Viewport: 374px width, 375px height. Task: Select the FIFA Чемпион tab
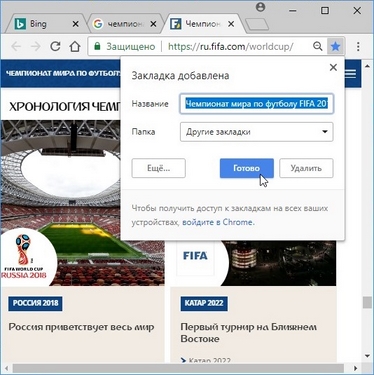click(203, 24)
